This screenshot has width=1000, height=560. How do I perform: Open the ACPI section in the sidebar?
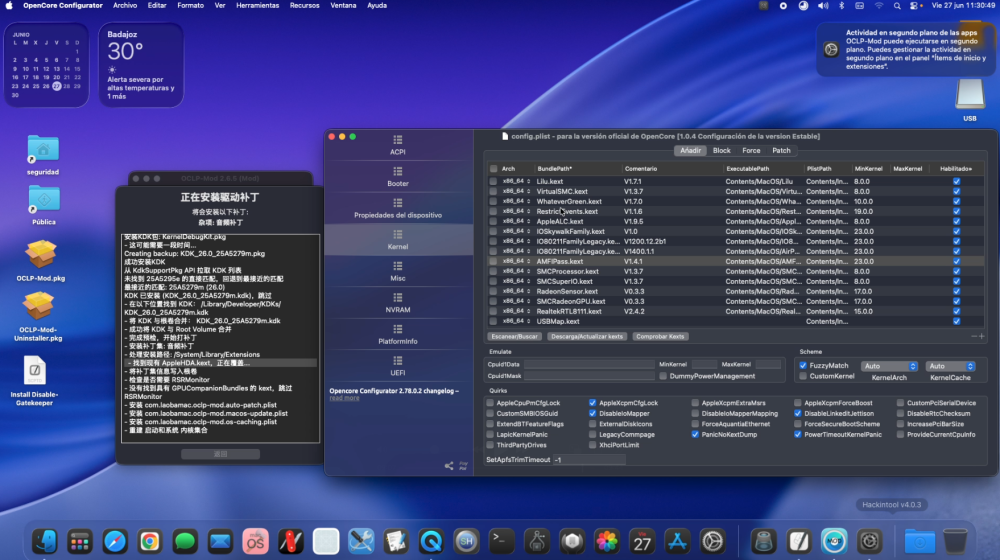click(x=398, y=145)
